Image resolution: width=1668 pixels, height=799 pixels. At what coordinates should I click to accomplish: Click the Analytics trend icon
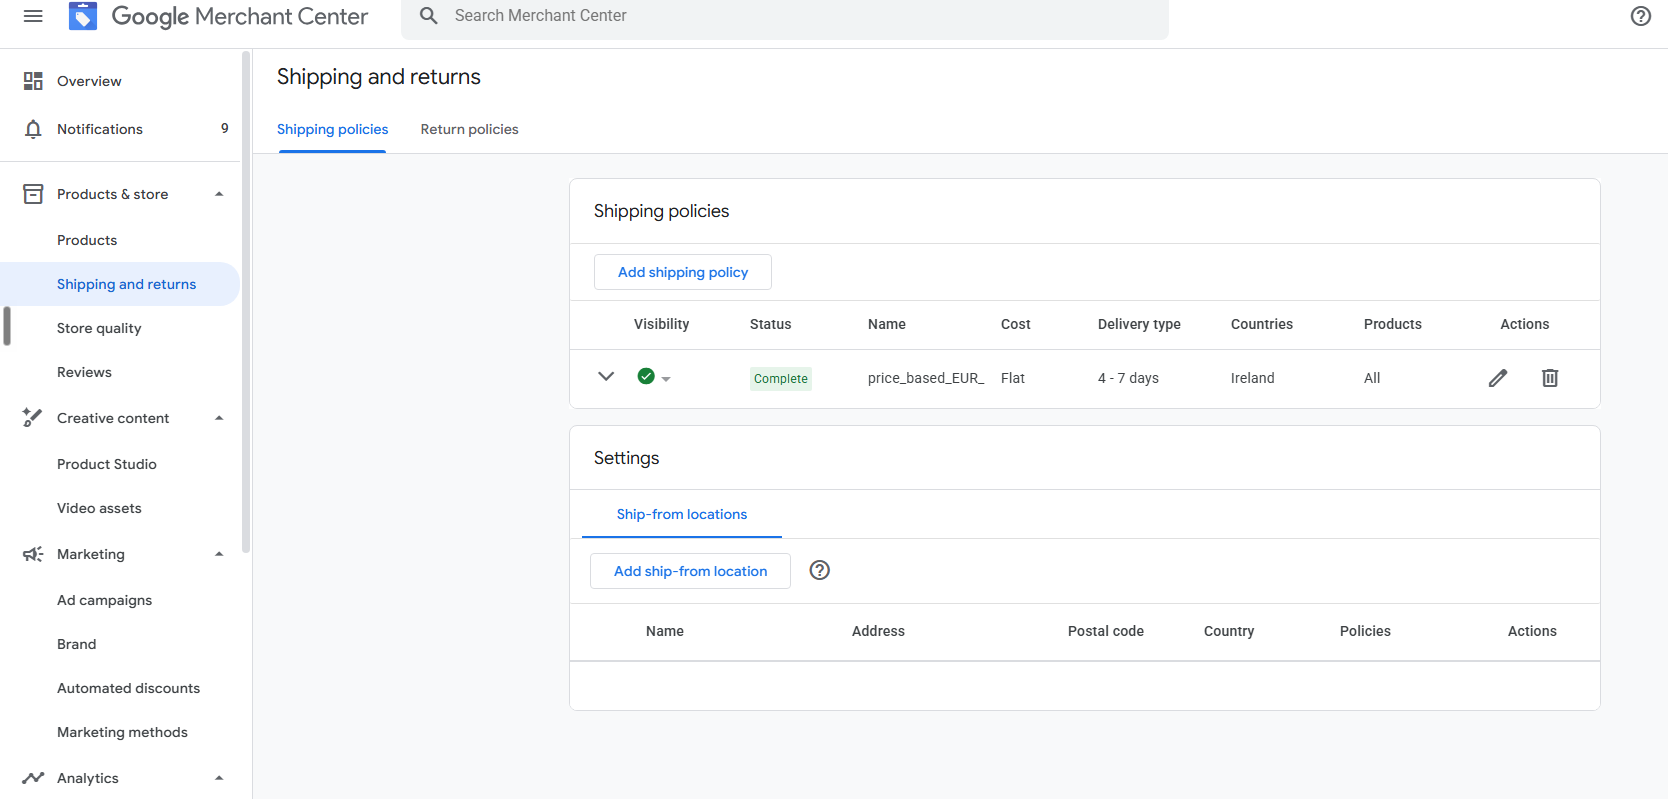point(33,778)
